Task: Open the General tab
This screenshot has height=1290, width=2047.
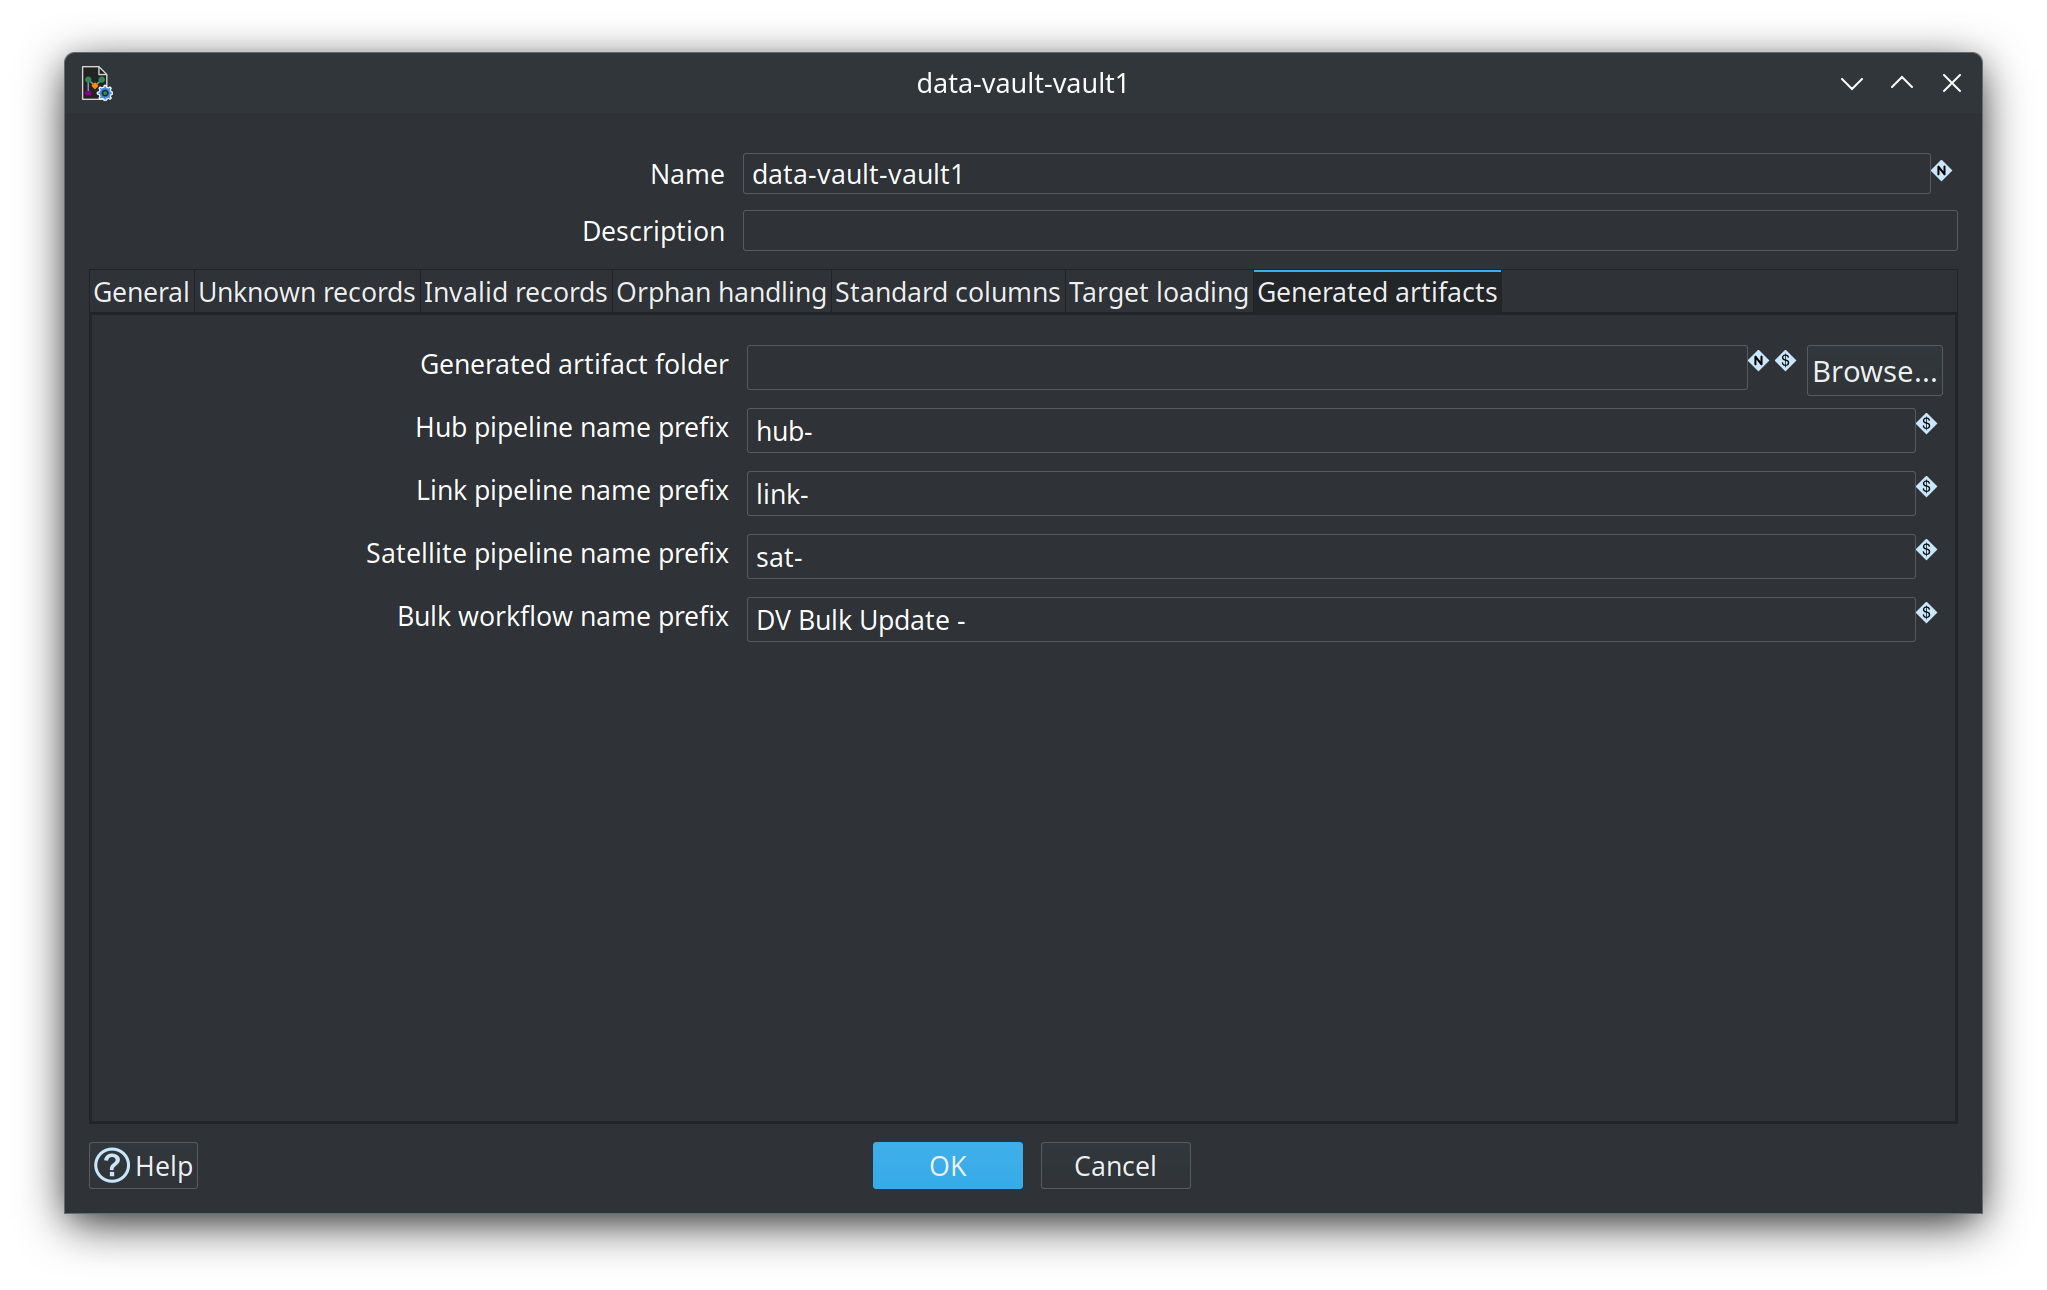Action: coord(141,292)
